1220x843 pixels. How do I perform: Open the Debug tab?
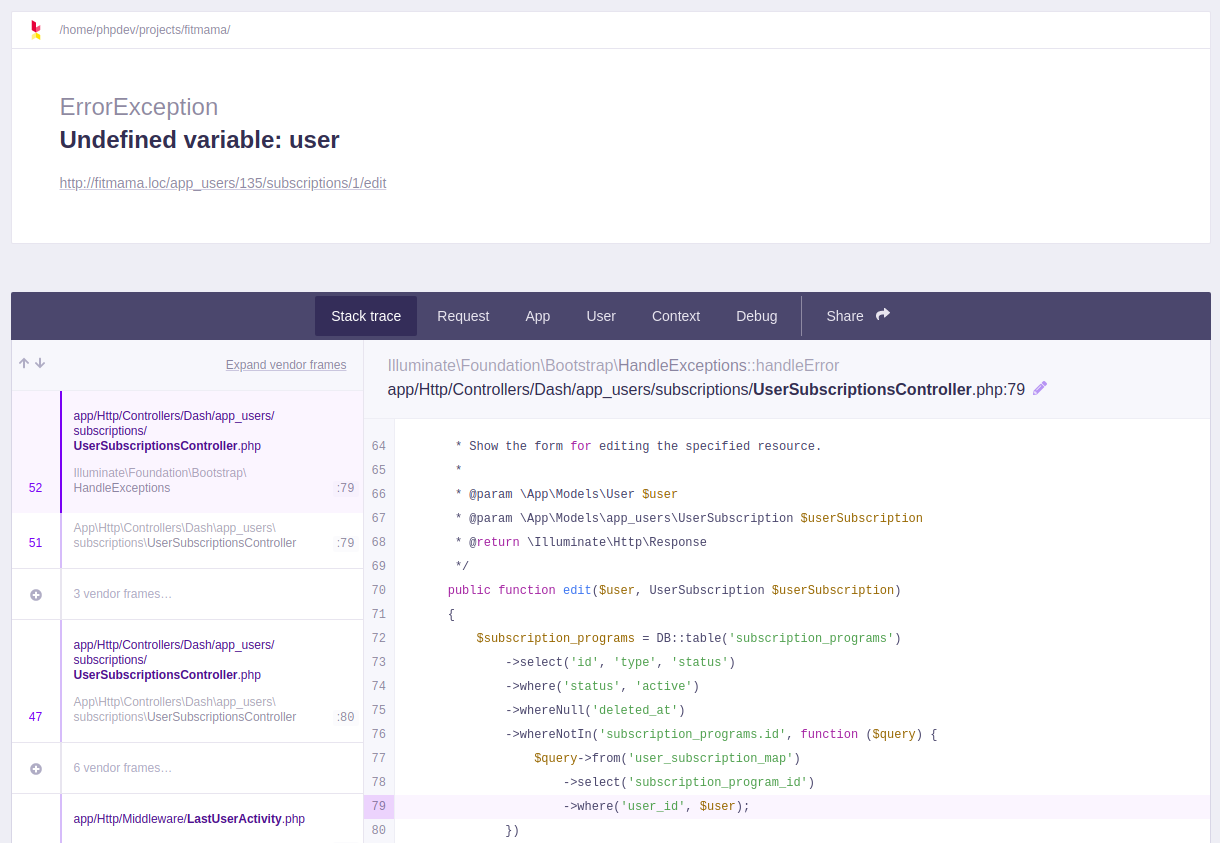pos(757,316)
